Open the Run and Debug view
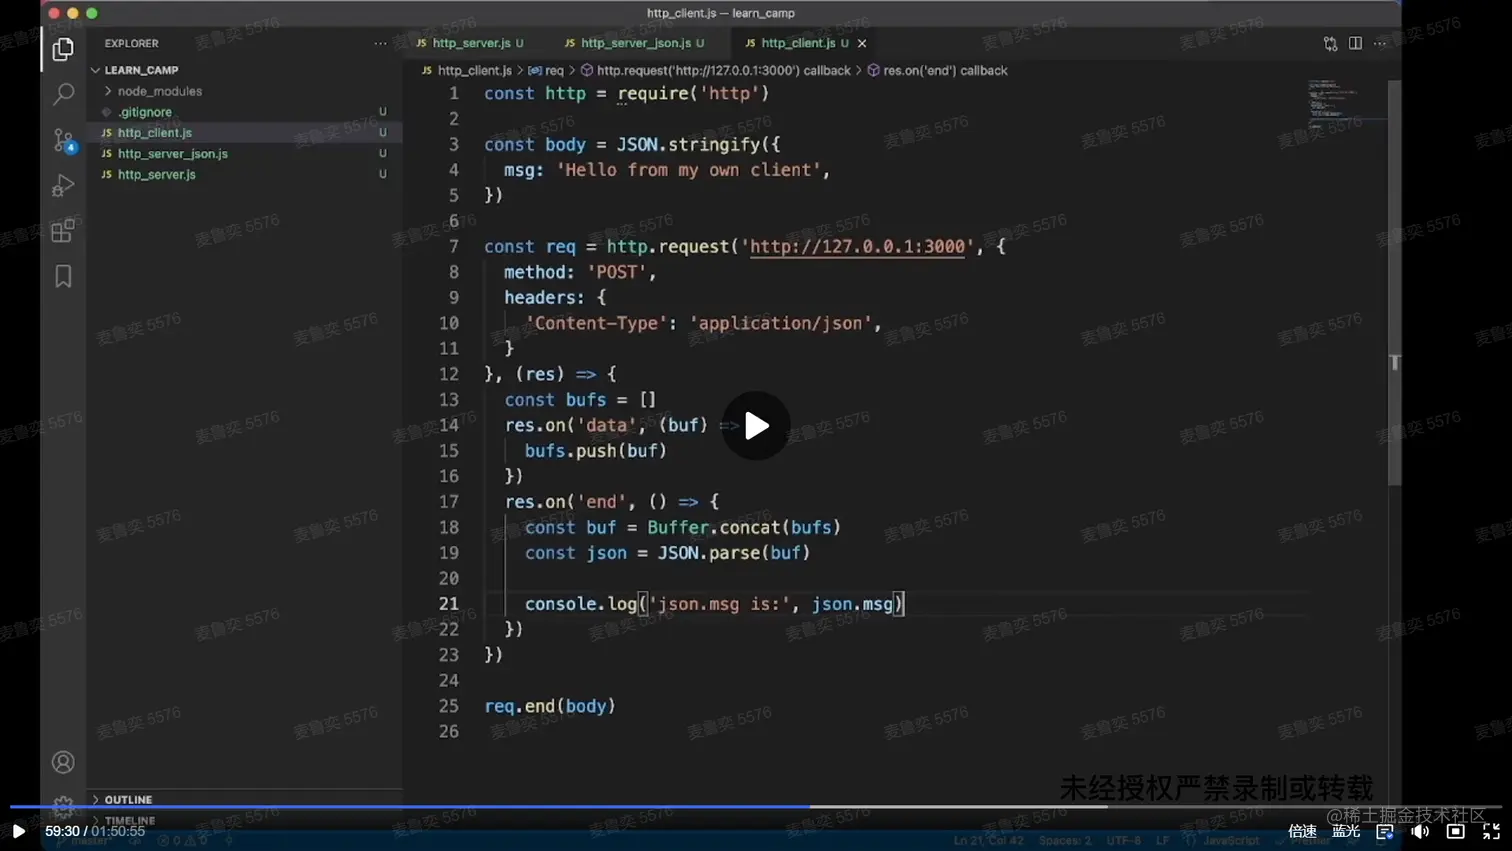The height and width of the screenshot is (851, 1512). (63, 185)
